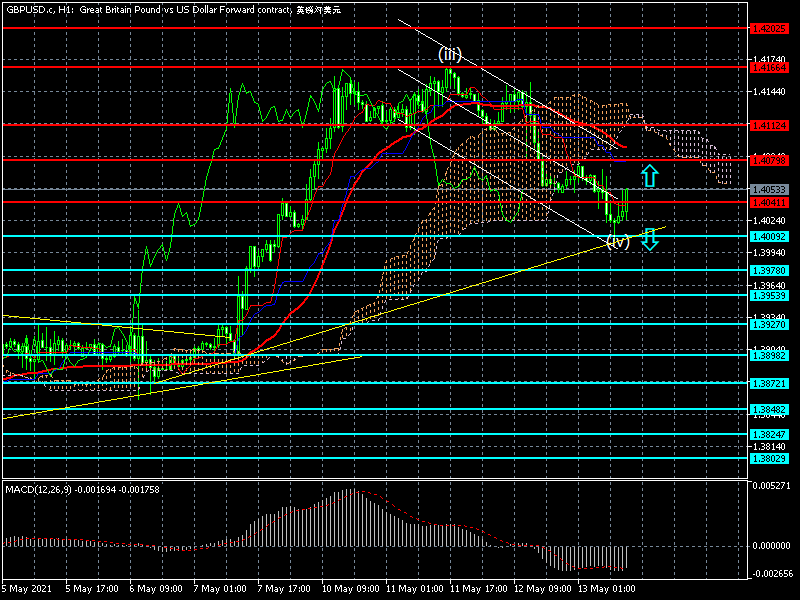Click the cyan down arrow marker
The height and width of the screenshot is (600, 800).
pos(649,239)
